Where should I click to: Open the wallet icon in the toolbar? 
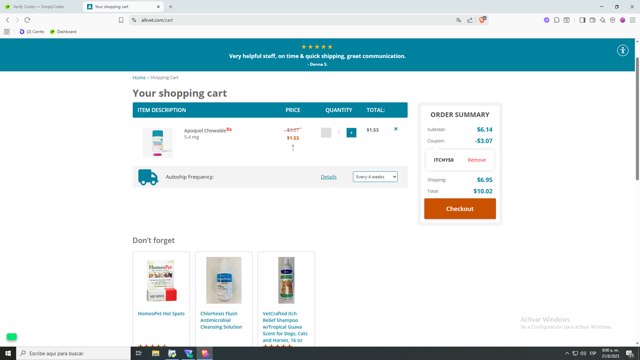(592, 20)
